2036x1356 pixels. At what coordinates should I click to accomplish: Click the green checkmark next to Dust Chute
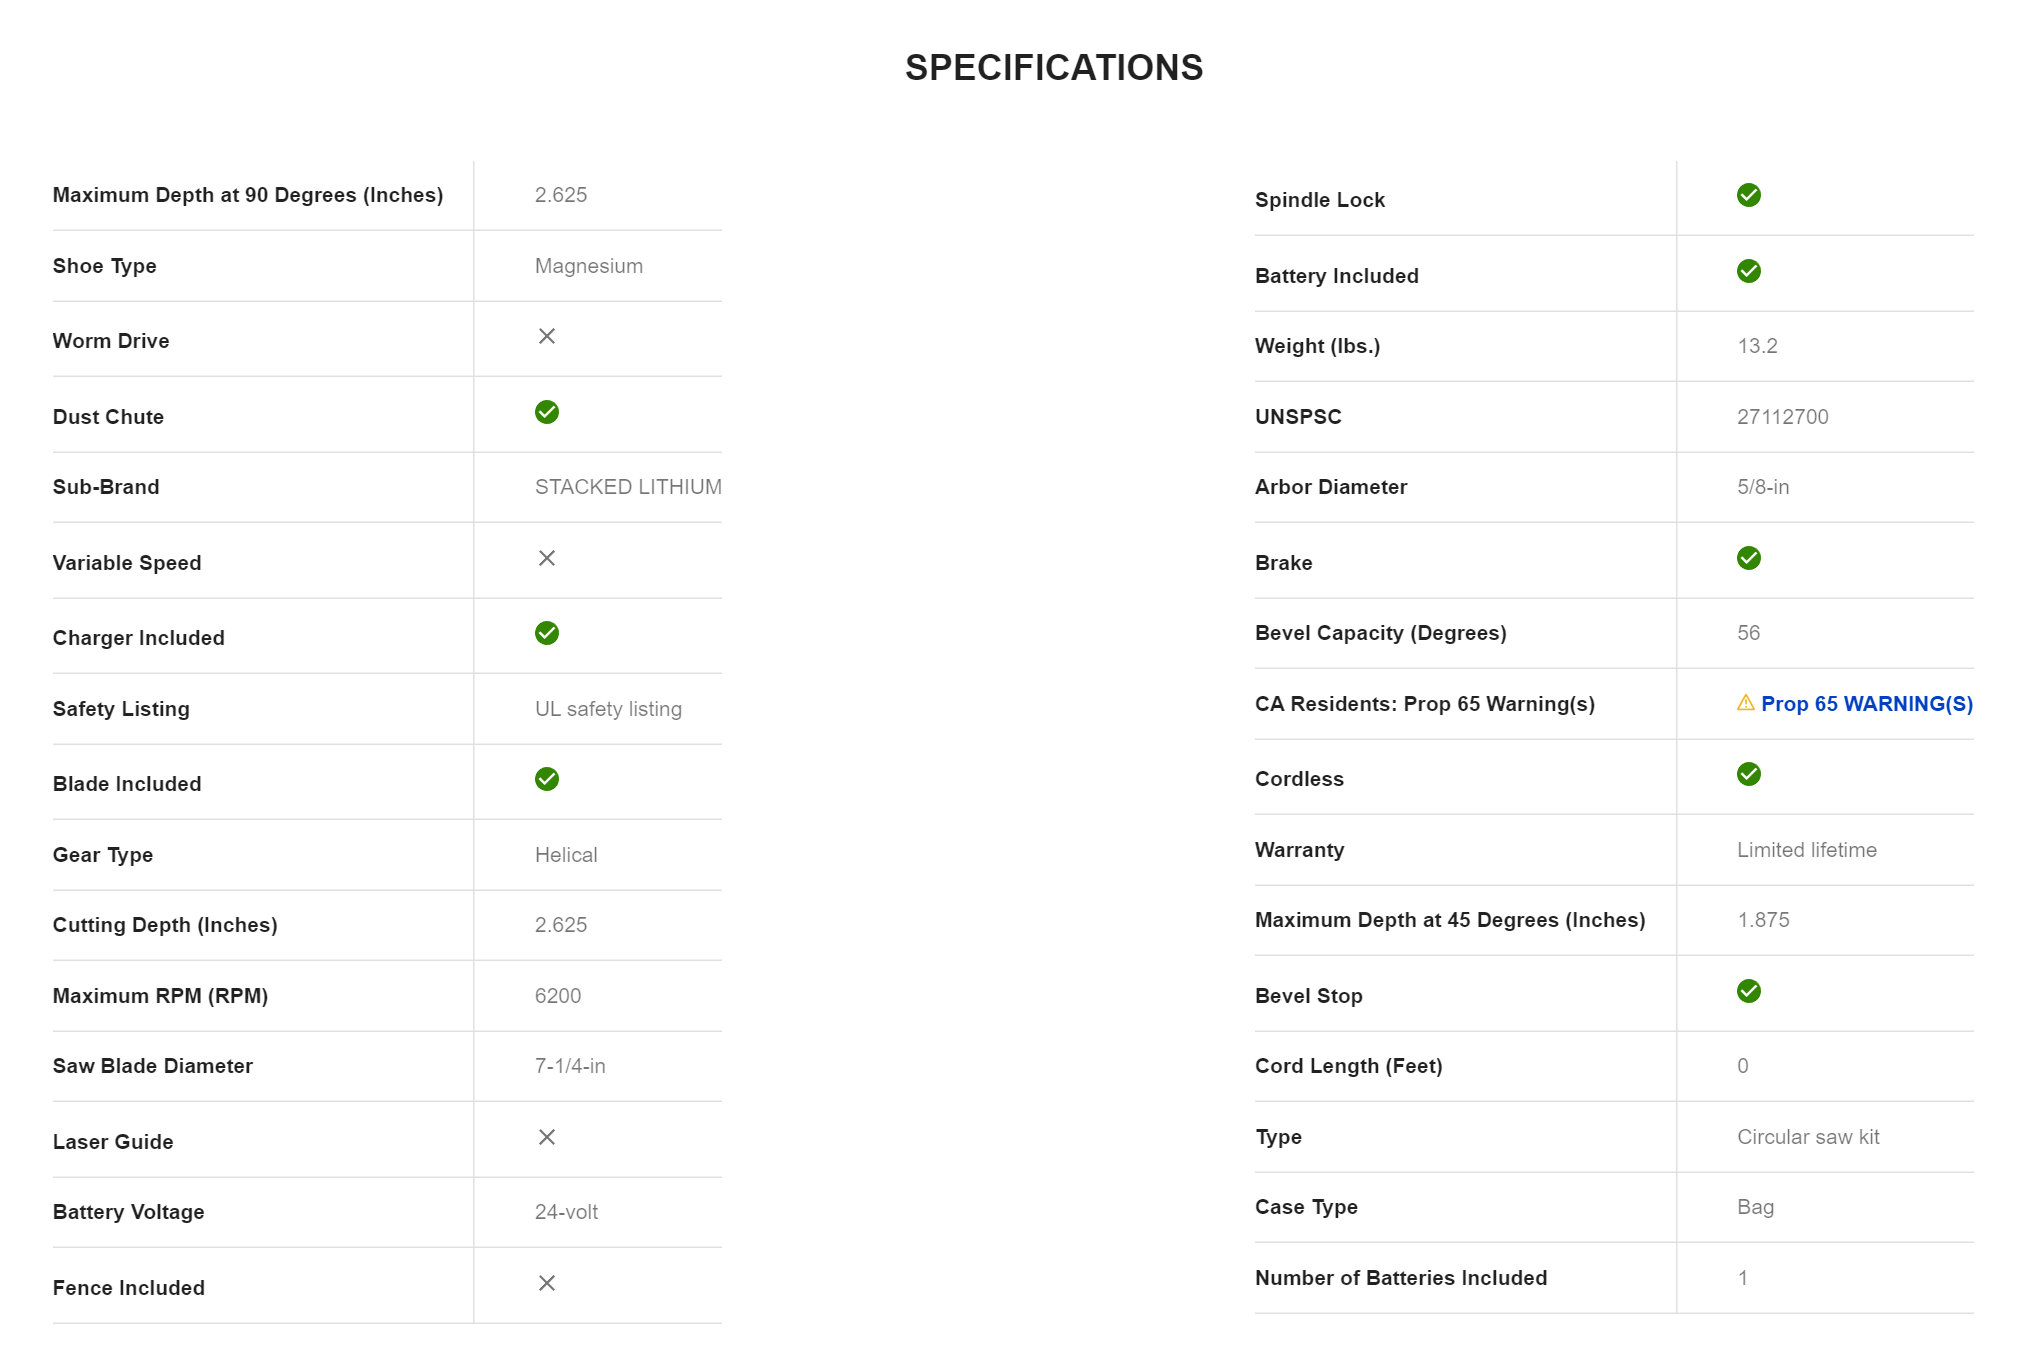coord(546,412)
